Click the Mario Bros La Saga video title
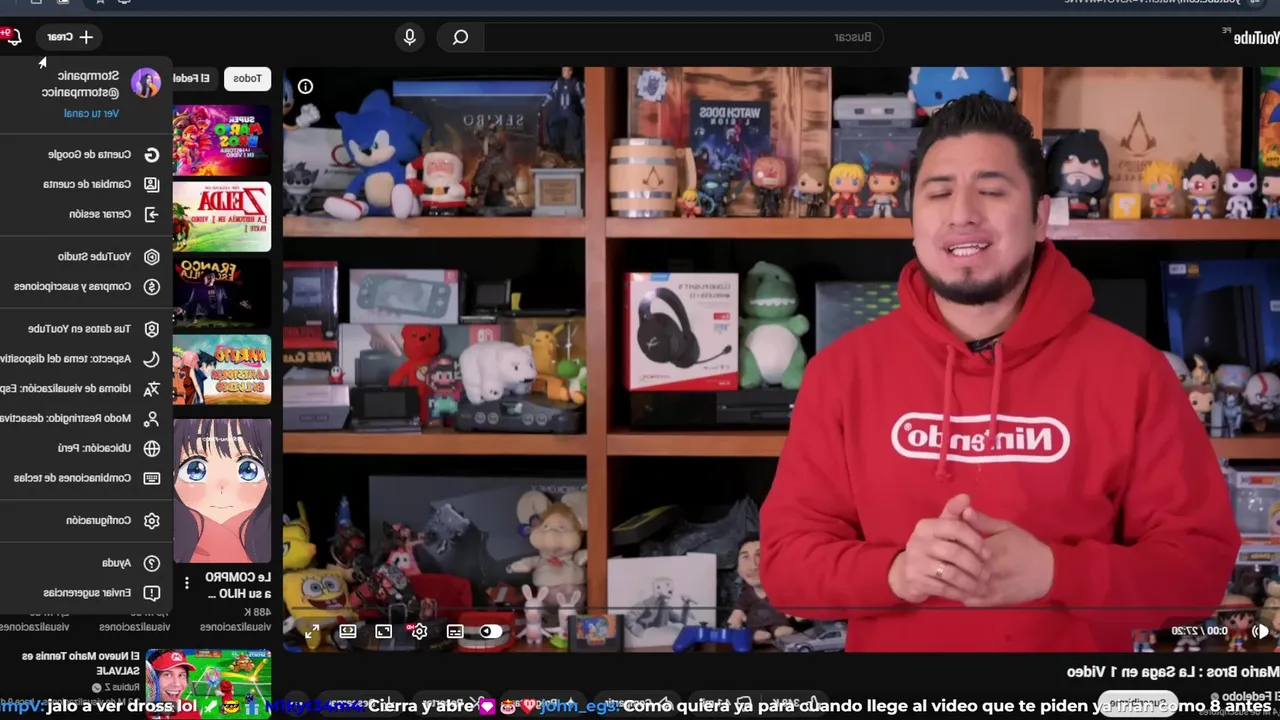Viewport: 1280px width, 720px height. point(1172,671)
